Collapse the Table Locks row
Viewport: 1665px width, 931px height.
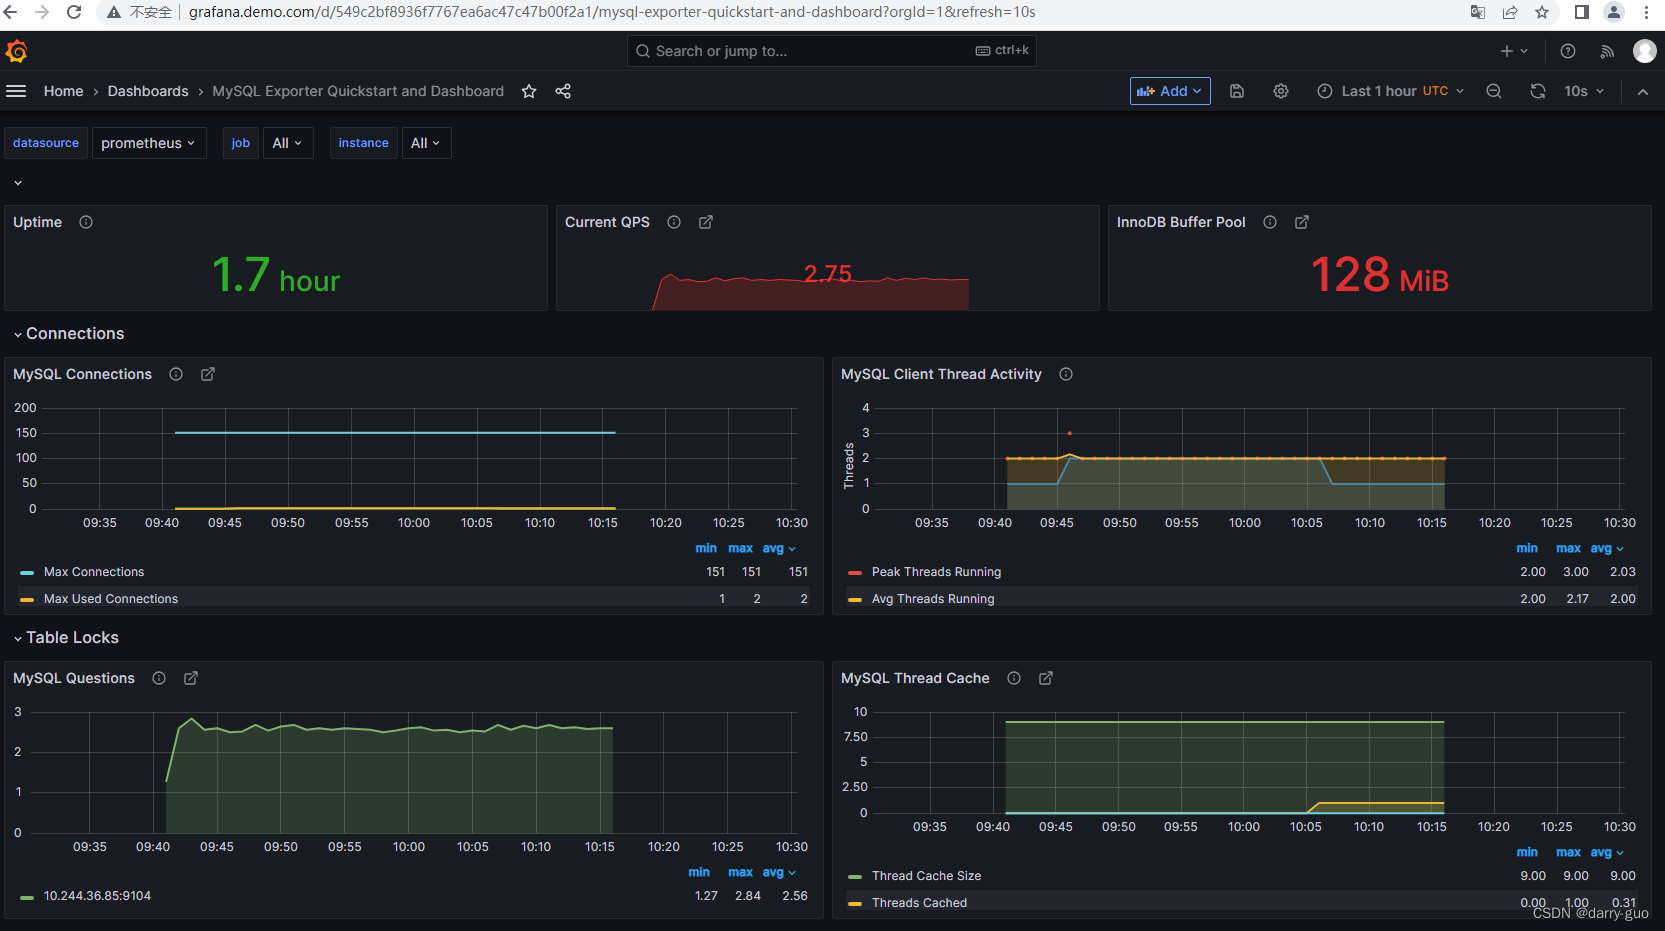(x=66, y=638)
